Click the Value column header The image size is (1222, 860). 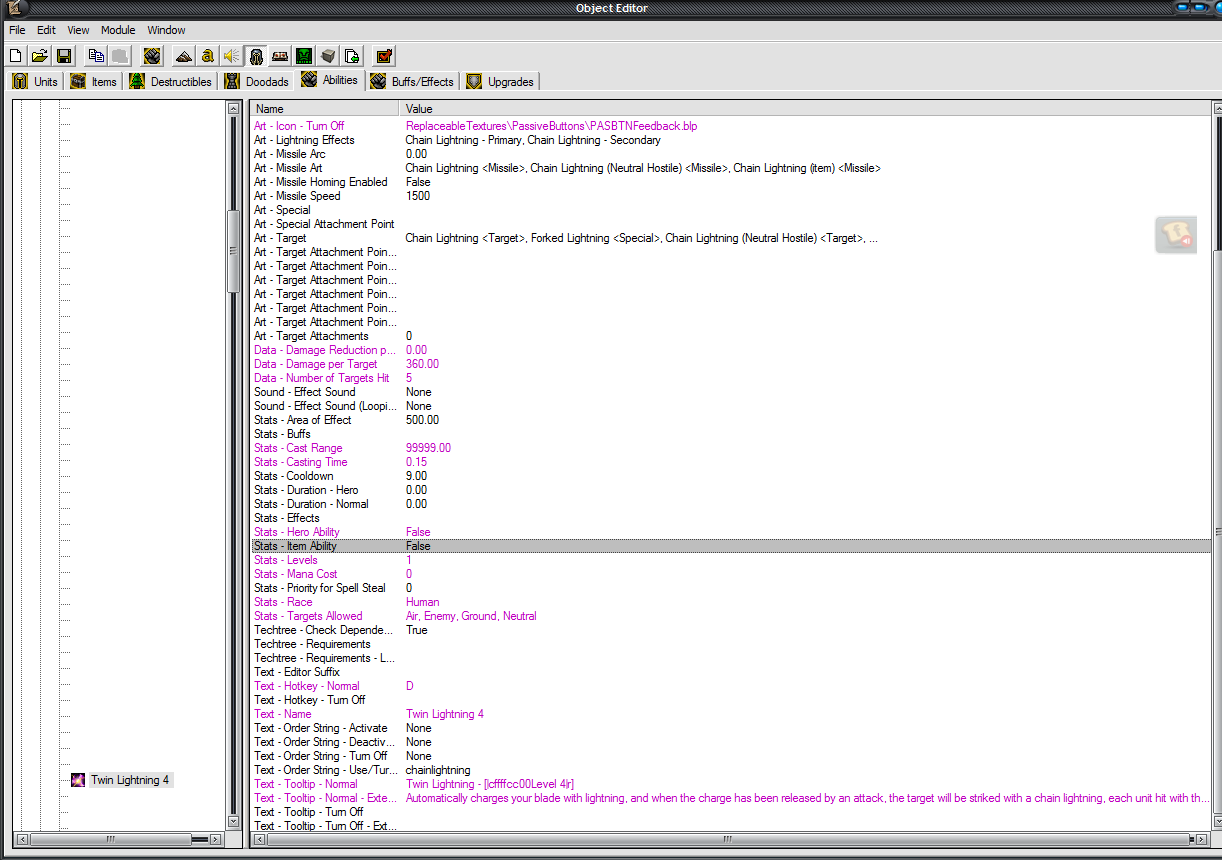[x=805, y=109]
